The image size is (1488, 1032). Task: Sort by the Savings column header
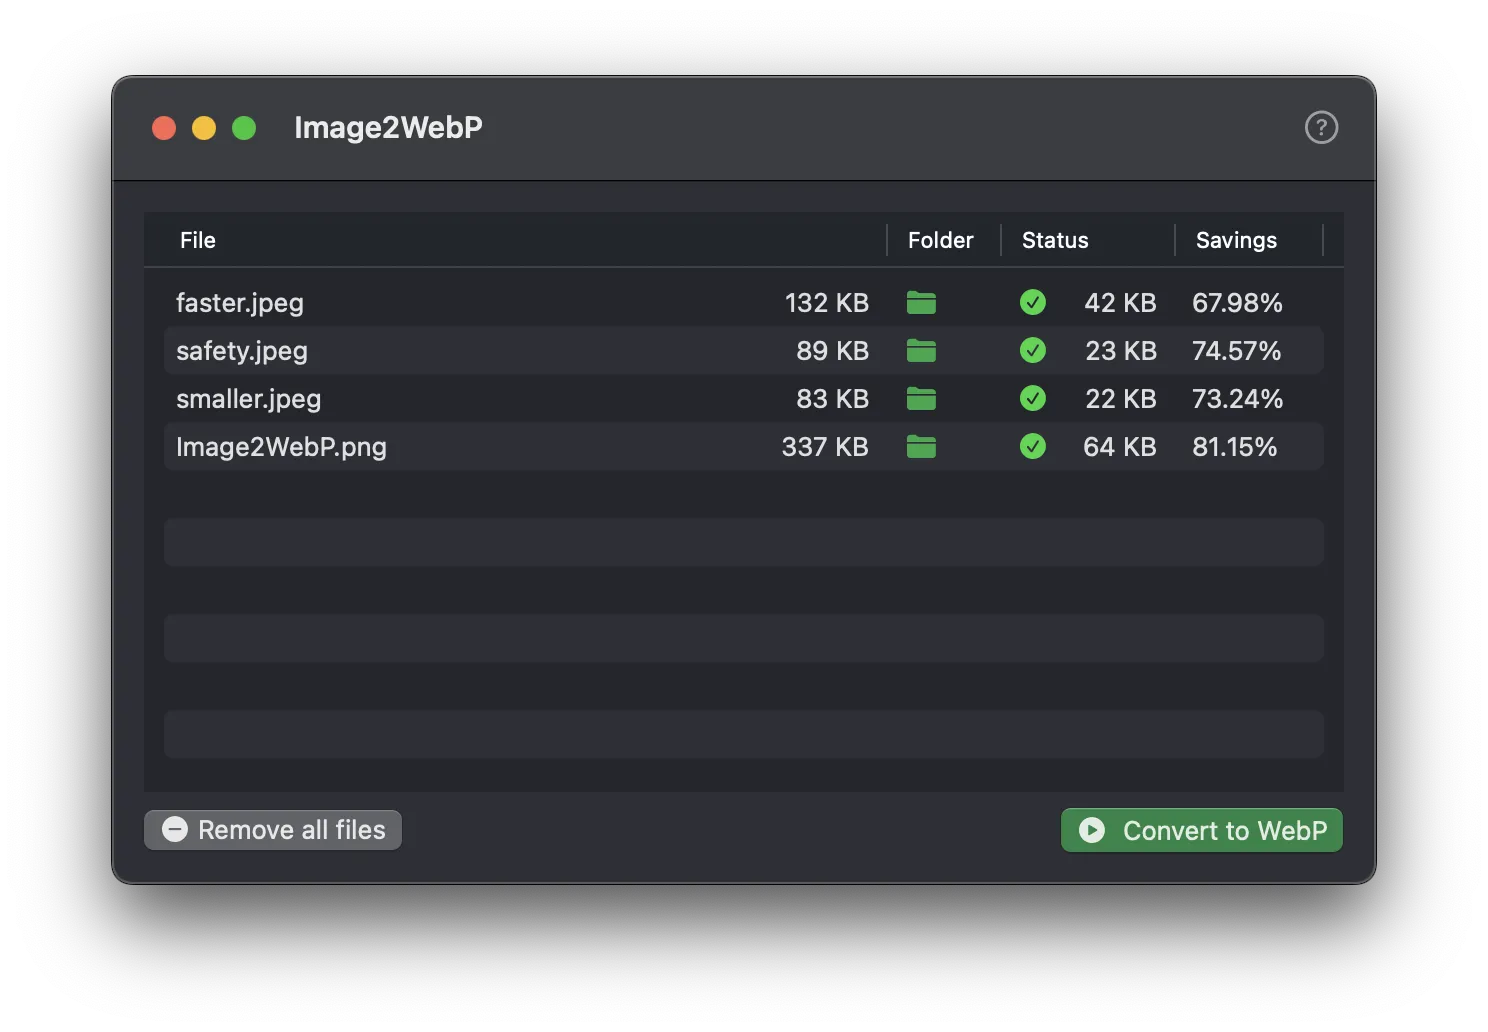coord(1236,241)
